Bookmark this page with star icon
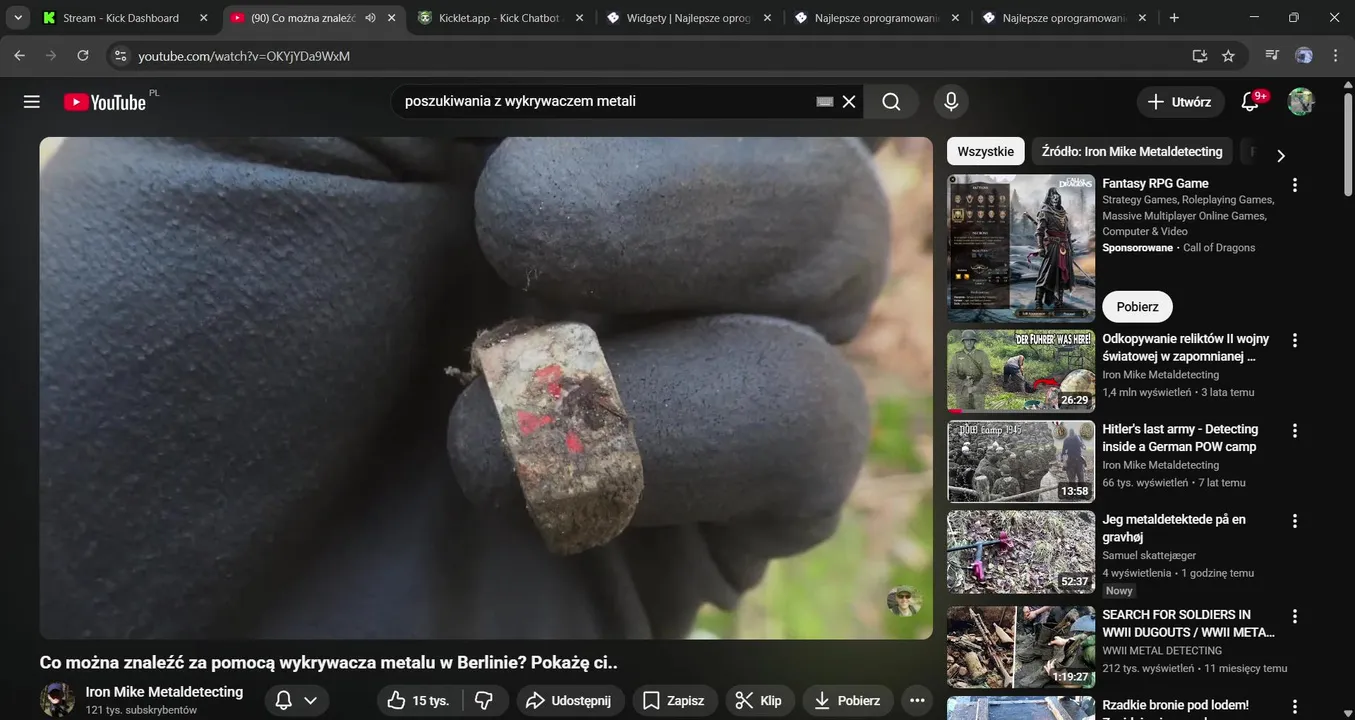 (1228, 56)
